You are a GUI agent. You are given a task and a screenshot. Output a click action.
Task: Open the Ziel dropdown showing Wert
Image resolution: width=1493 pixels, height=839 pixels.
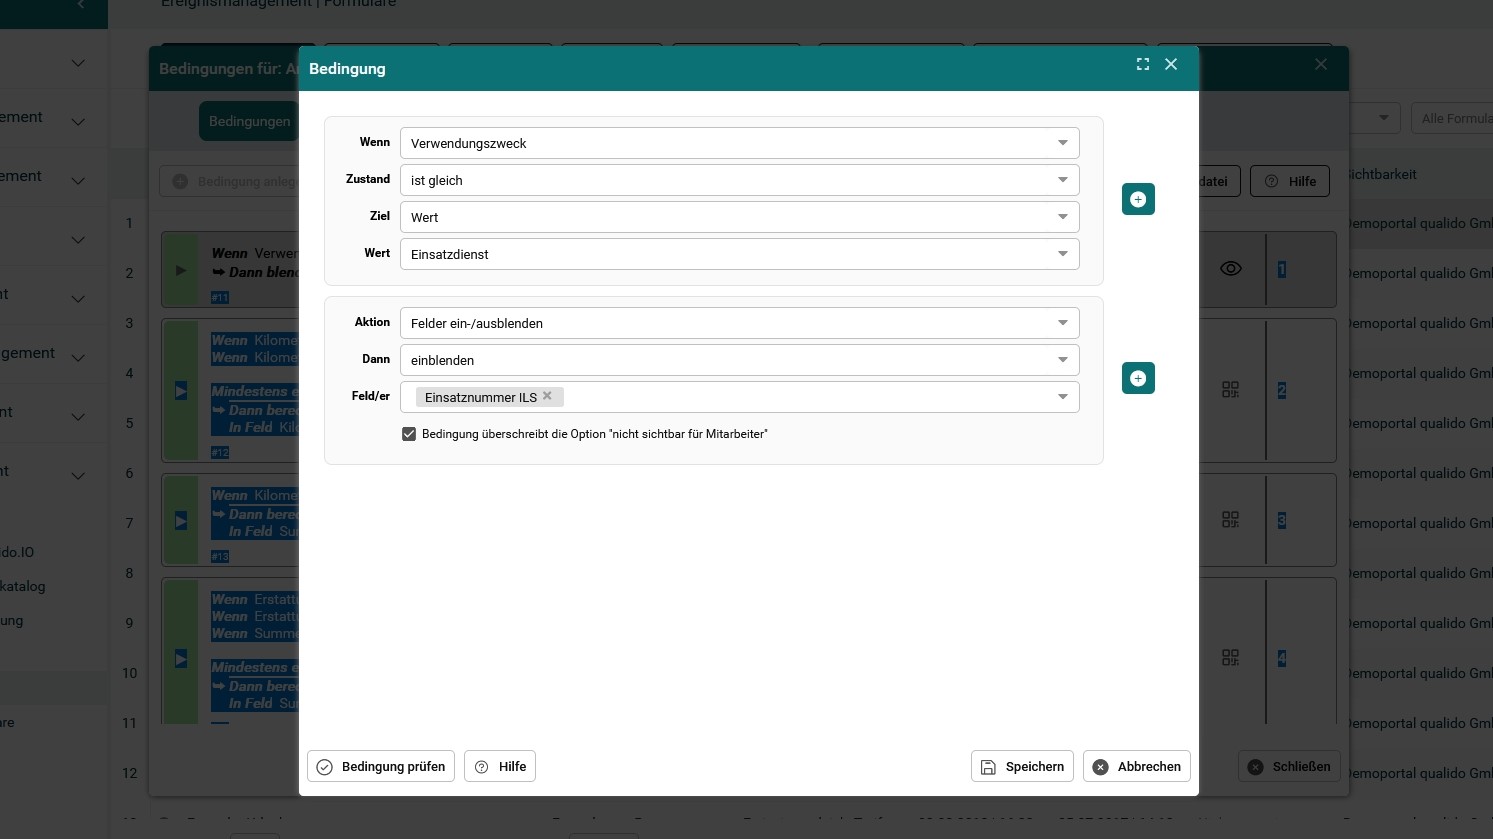click(739, 217)
